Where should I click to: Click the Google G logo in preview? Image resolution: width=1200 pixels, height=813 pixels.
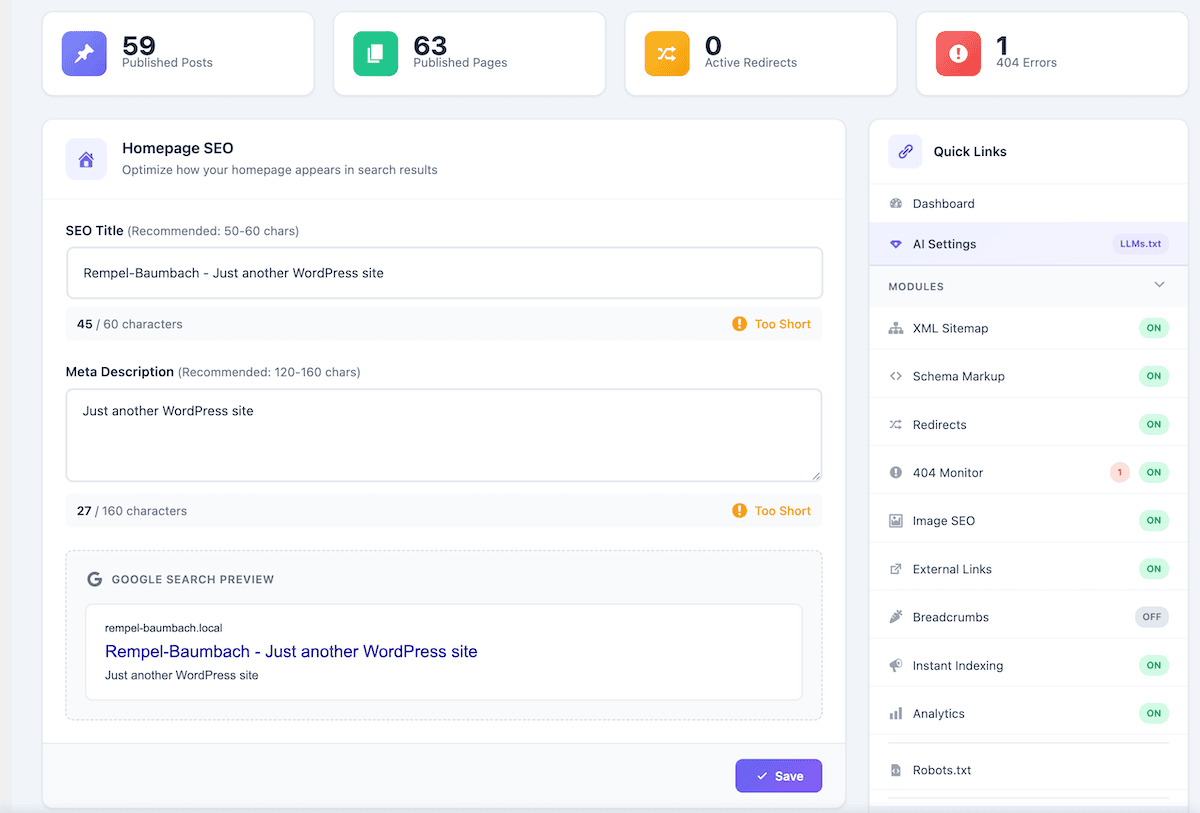[x=95, y=579]
